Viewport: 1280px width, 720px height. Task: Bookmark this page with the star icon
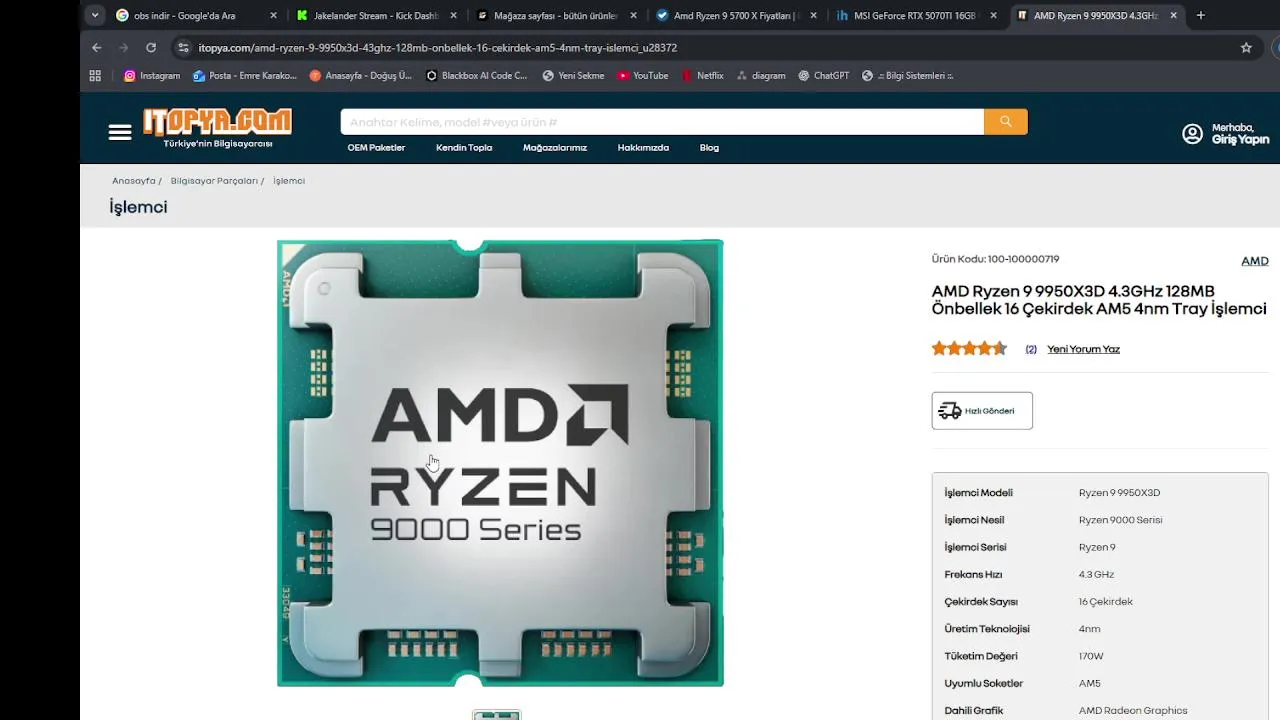[1246, 47]
